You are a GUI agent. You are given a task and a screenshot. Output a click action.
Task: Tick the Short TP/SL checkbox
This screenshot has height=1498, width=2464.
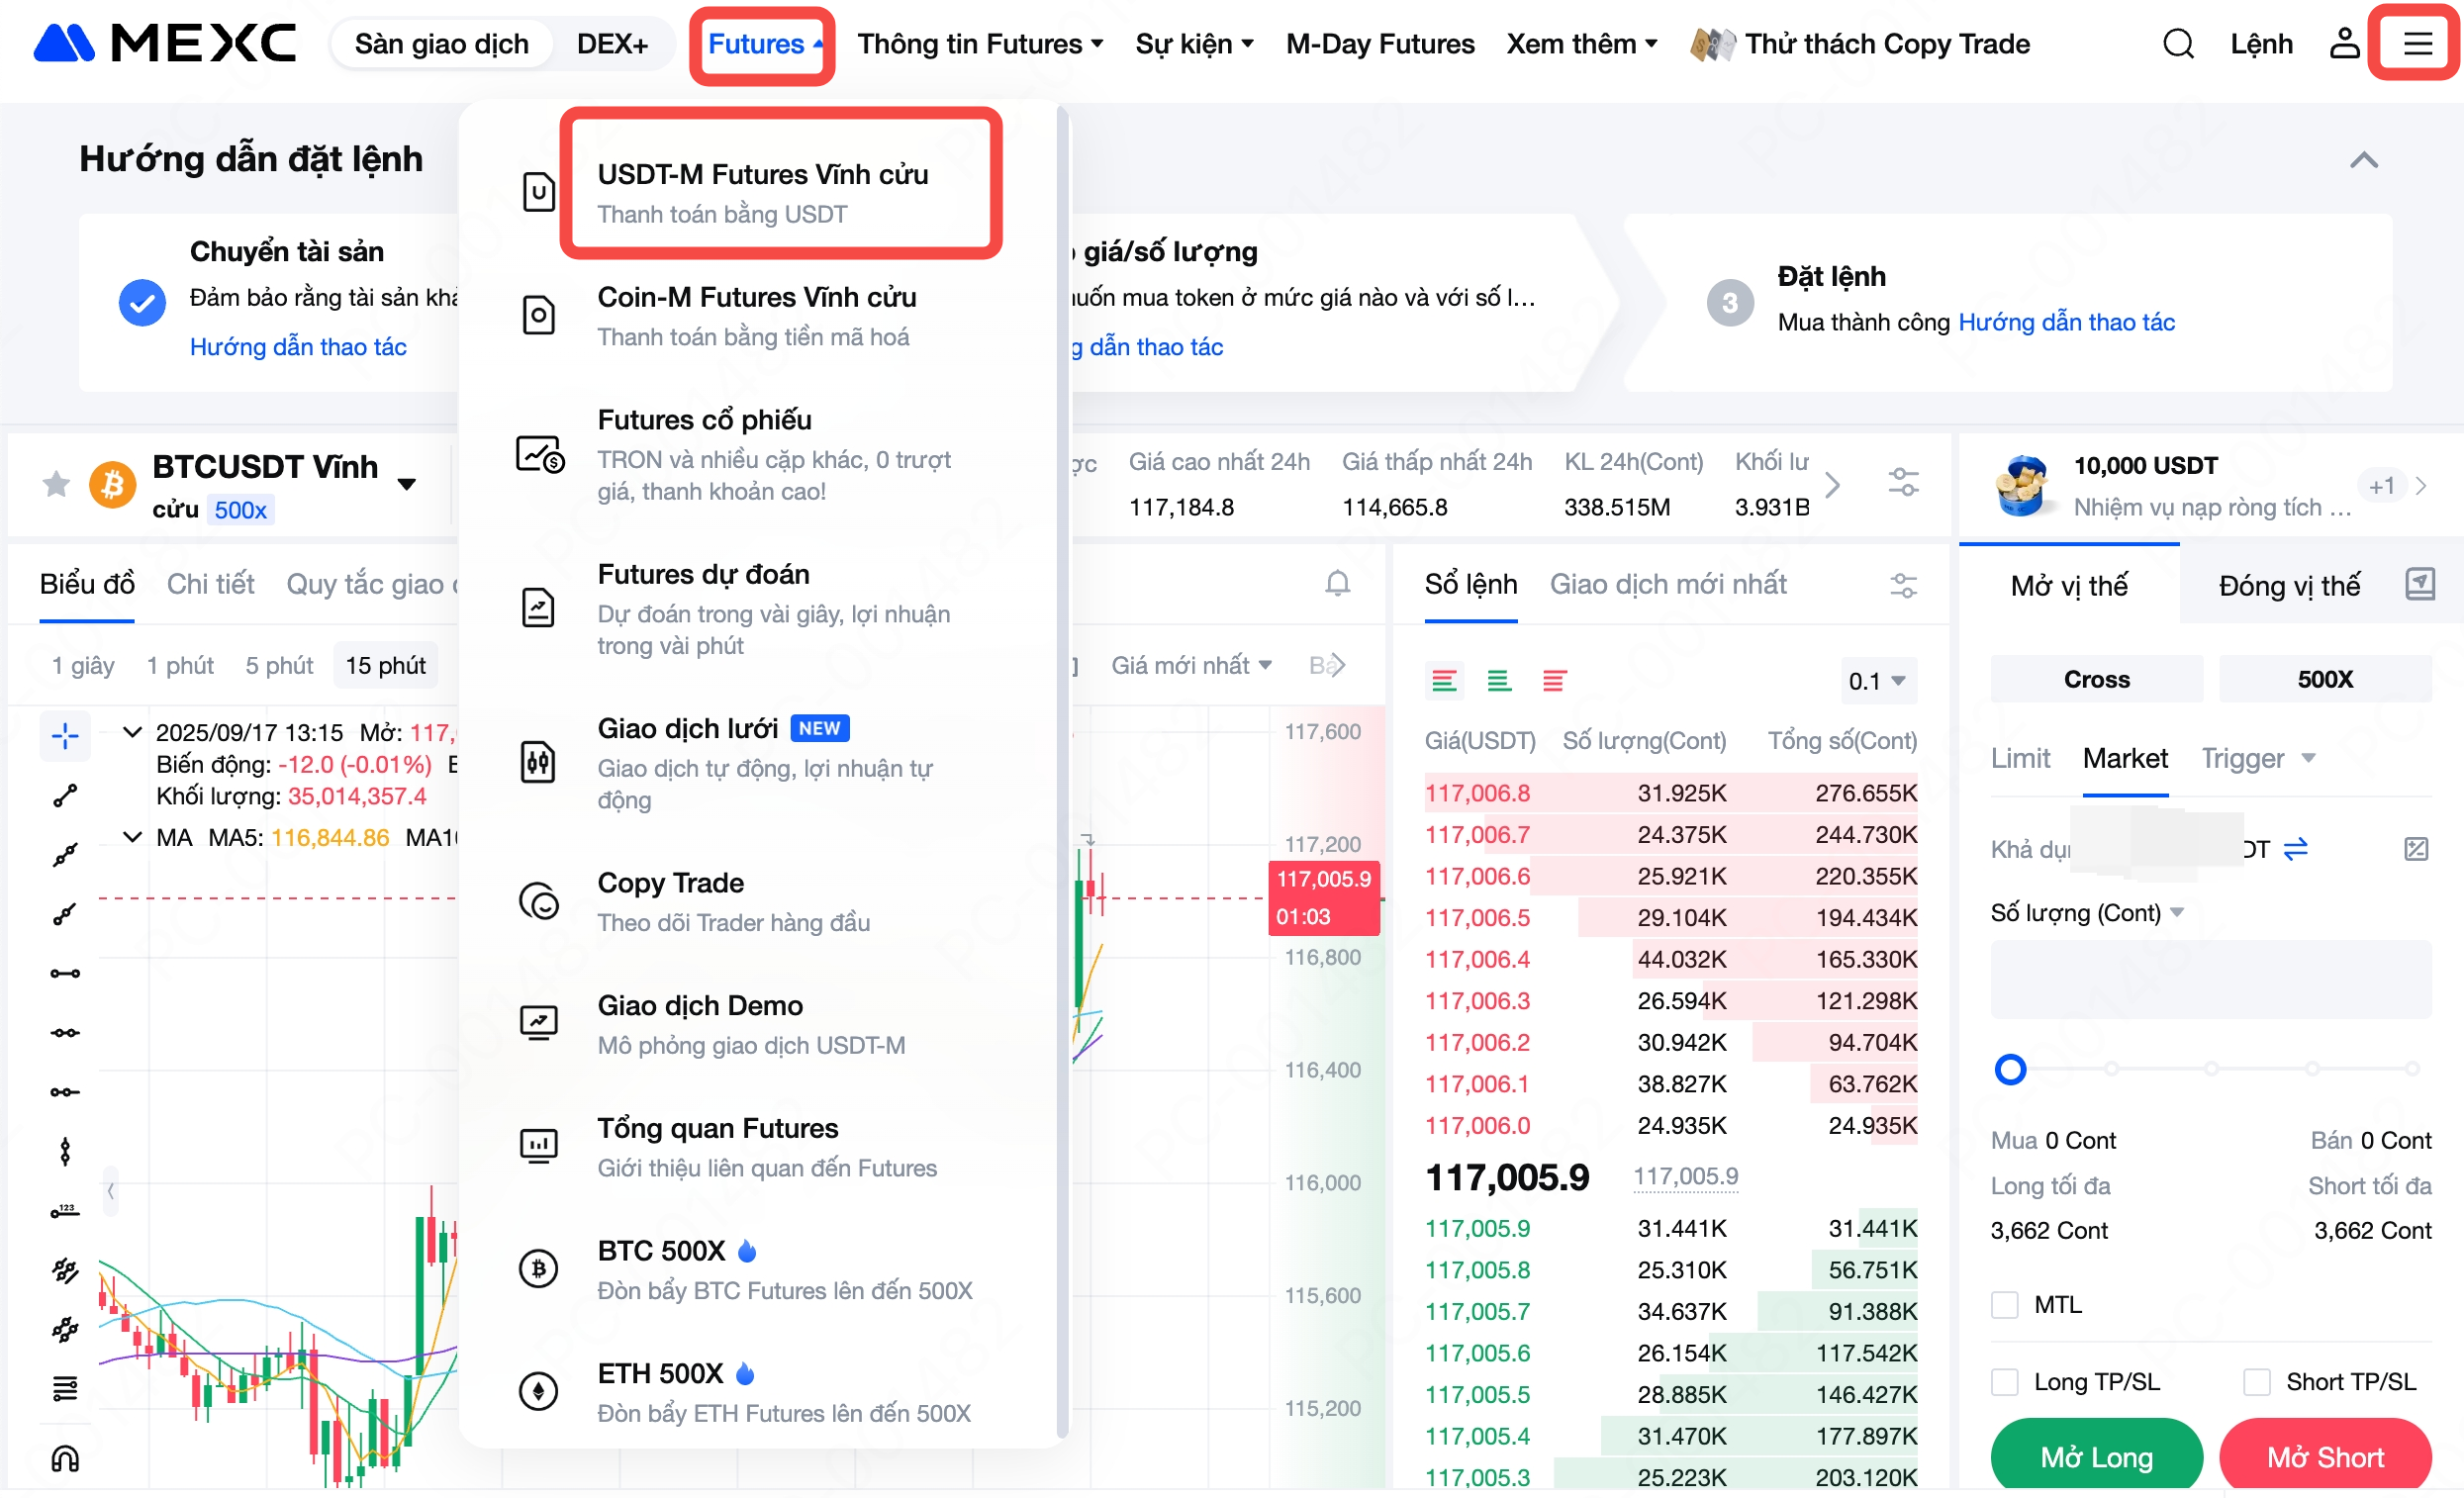[x=2256, y=1382]
